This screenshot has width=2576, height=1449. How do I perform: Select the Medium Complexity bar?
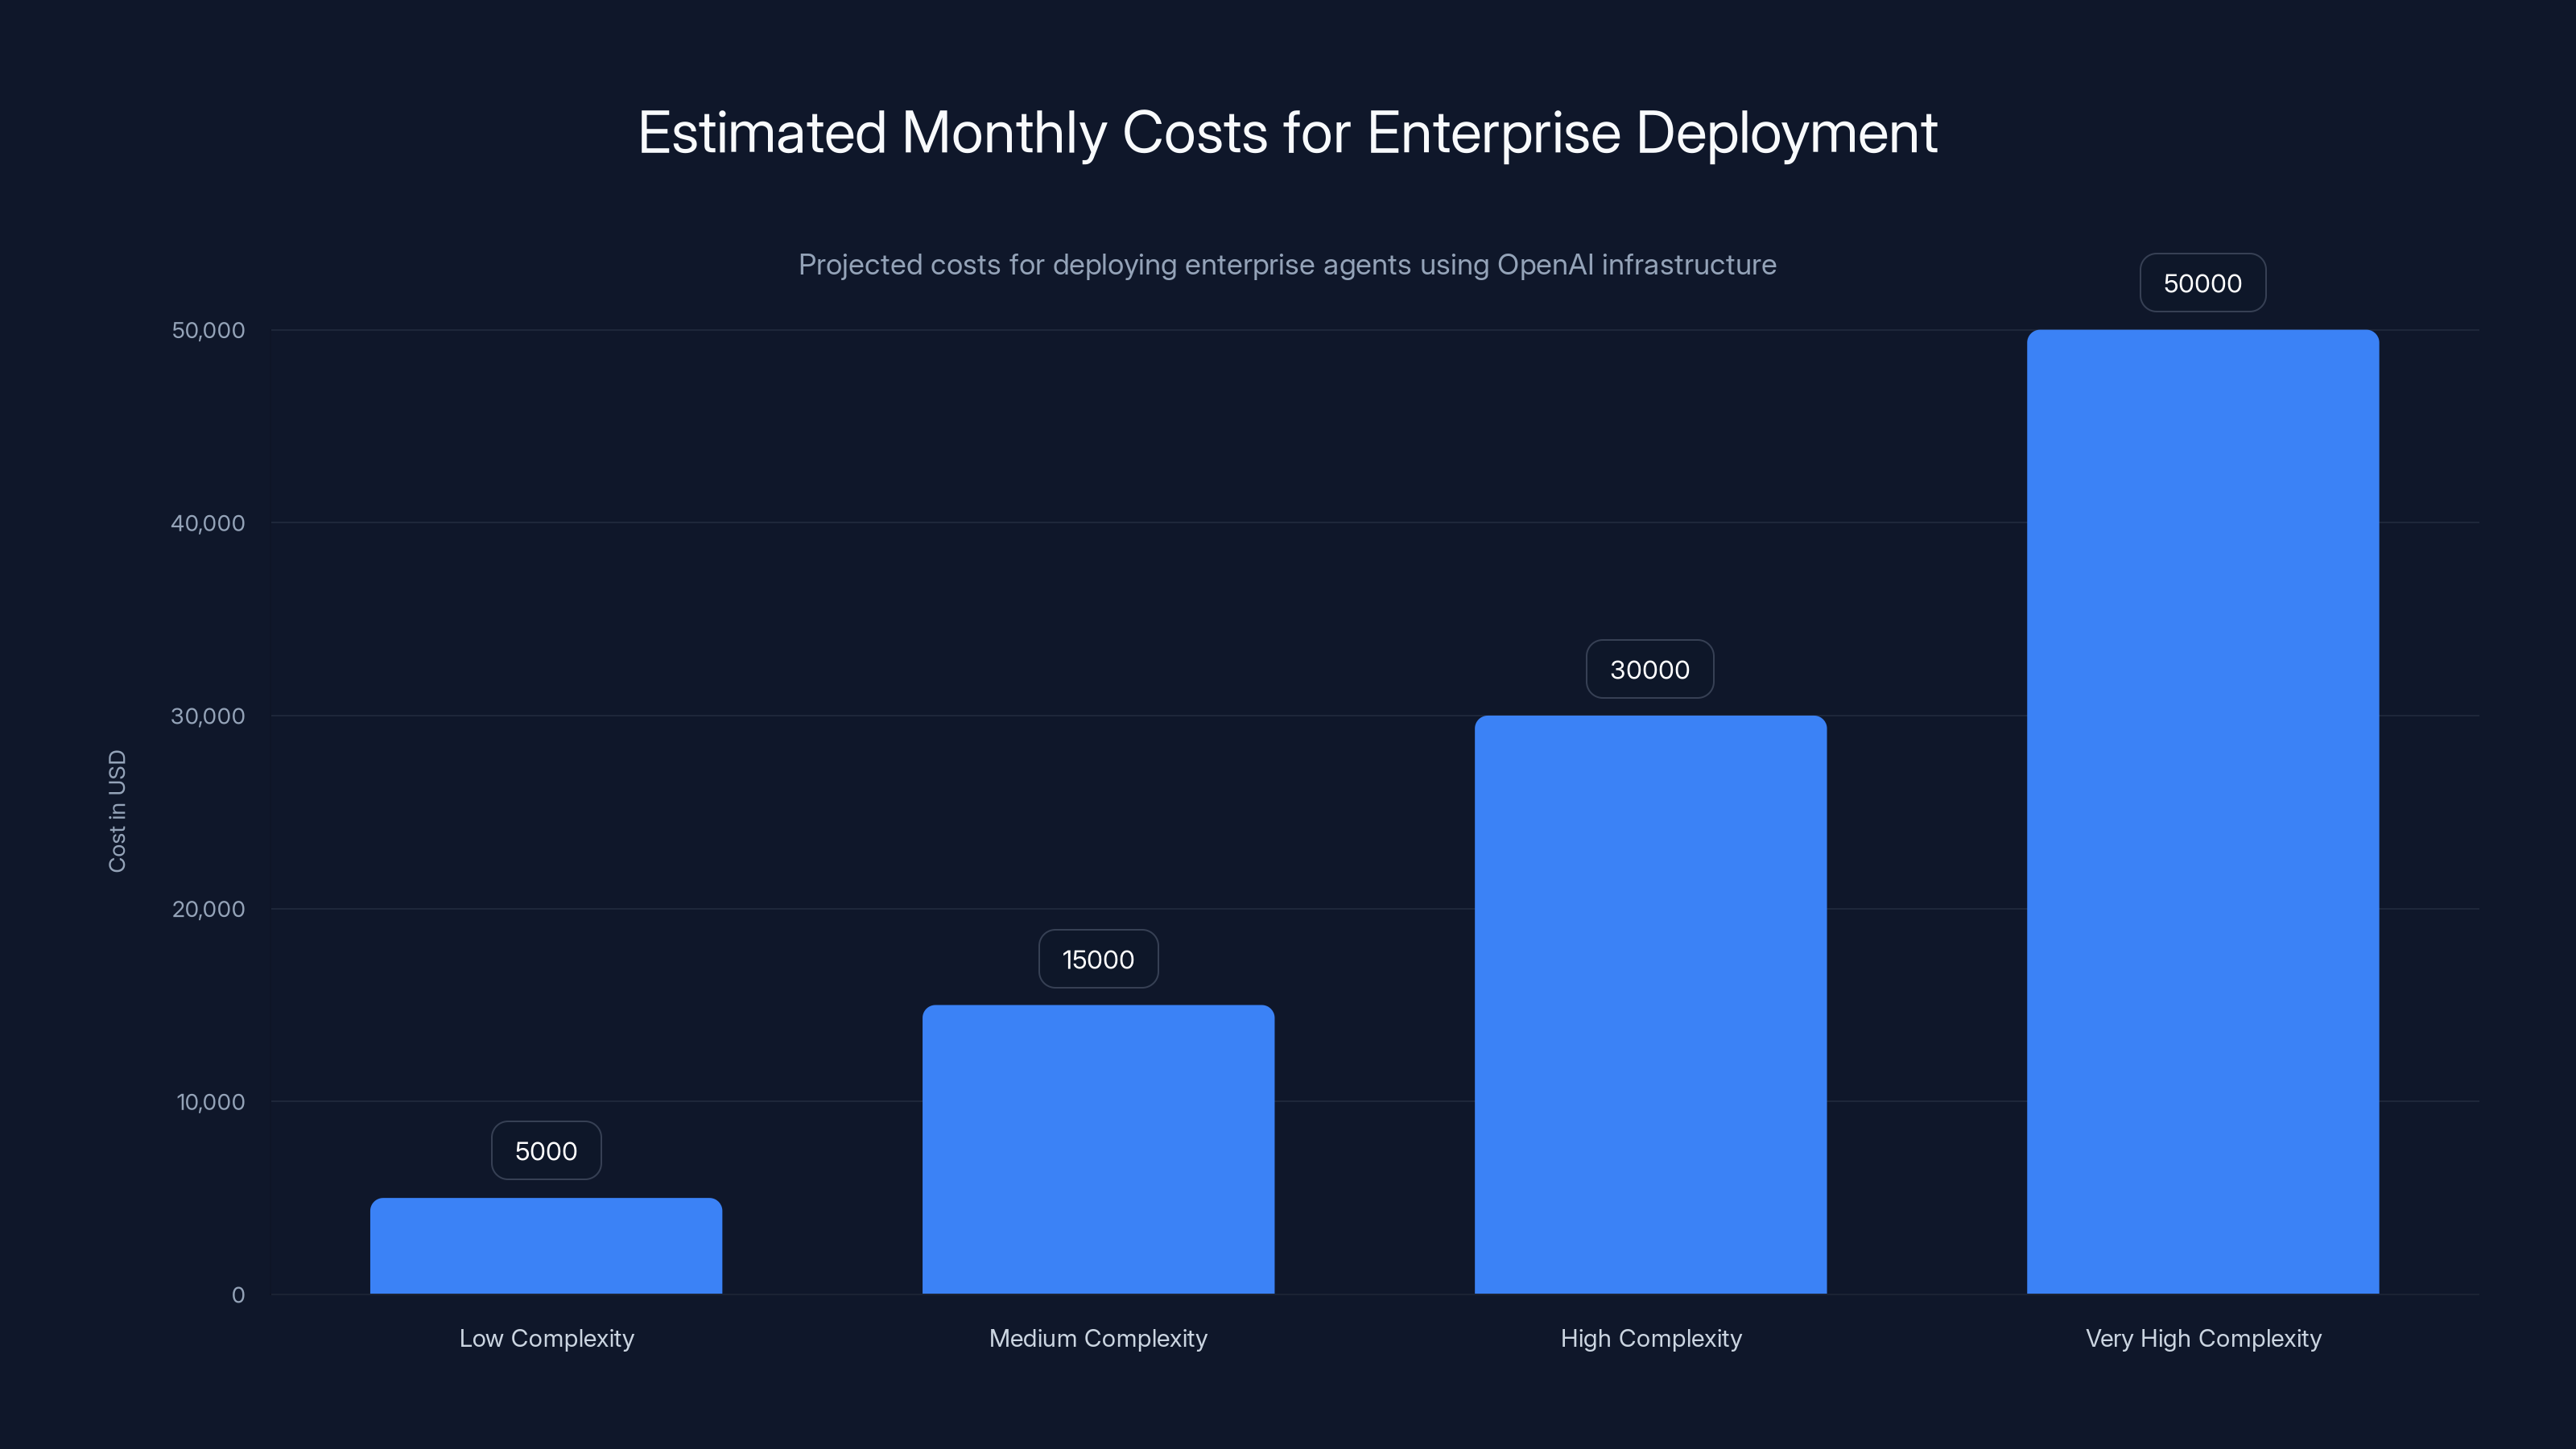[1097, 1150]
